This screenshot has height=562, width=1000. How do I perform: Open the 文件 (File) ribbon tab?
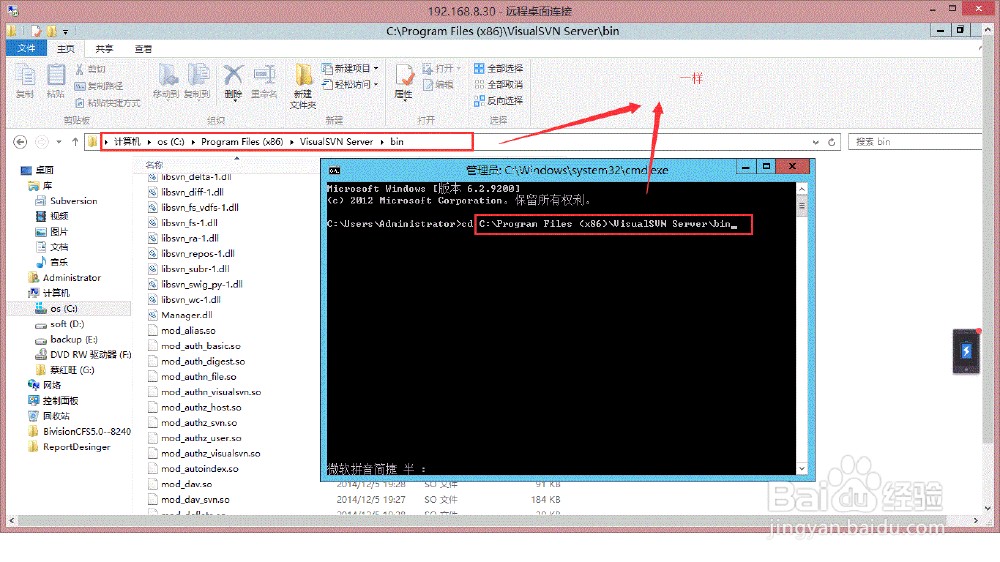(26, 48)
